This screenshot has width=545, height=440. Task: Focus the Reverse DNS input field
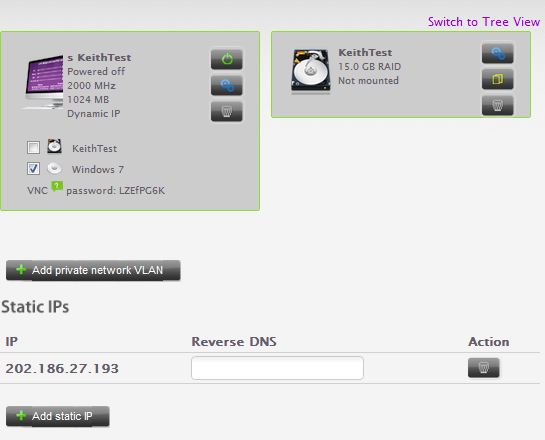tap(277, 368)
